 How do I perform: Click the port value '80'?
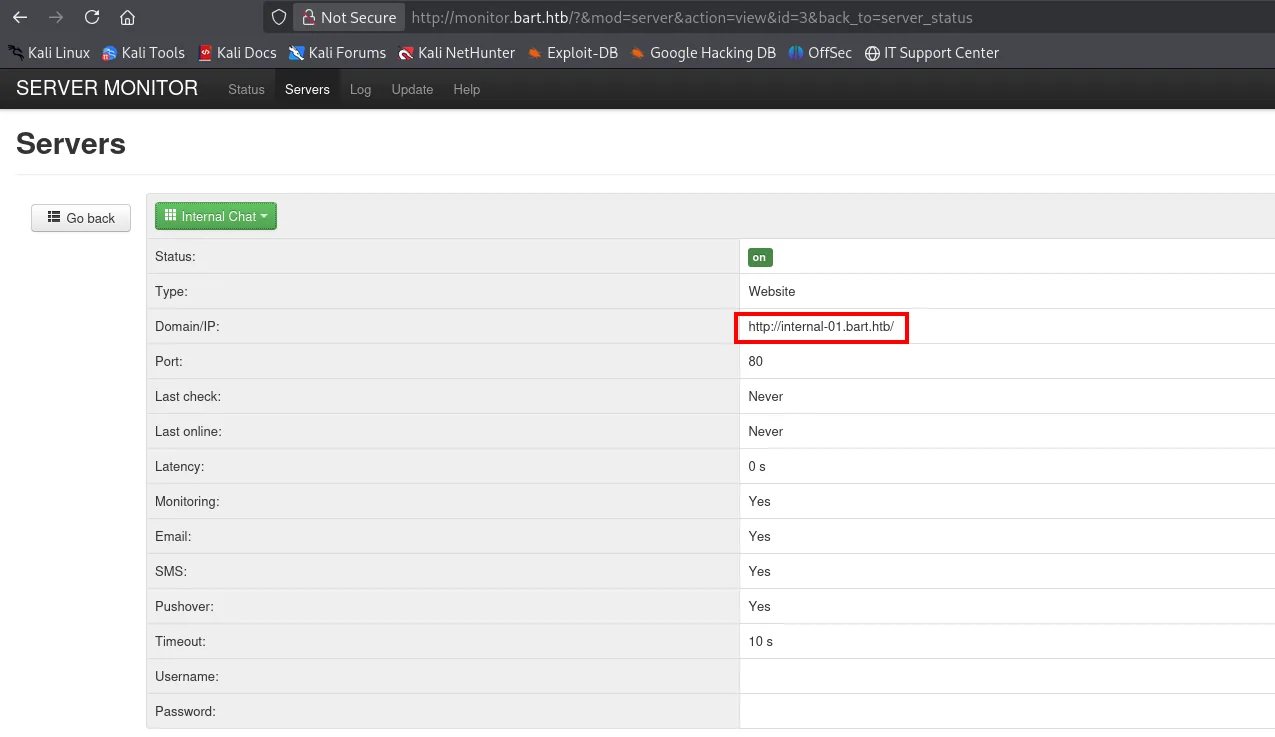pos(756,361)
